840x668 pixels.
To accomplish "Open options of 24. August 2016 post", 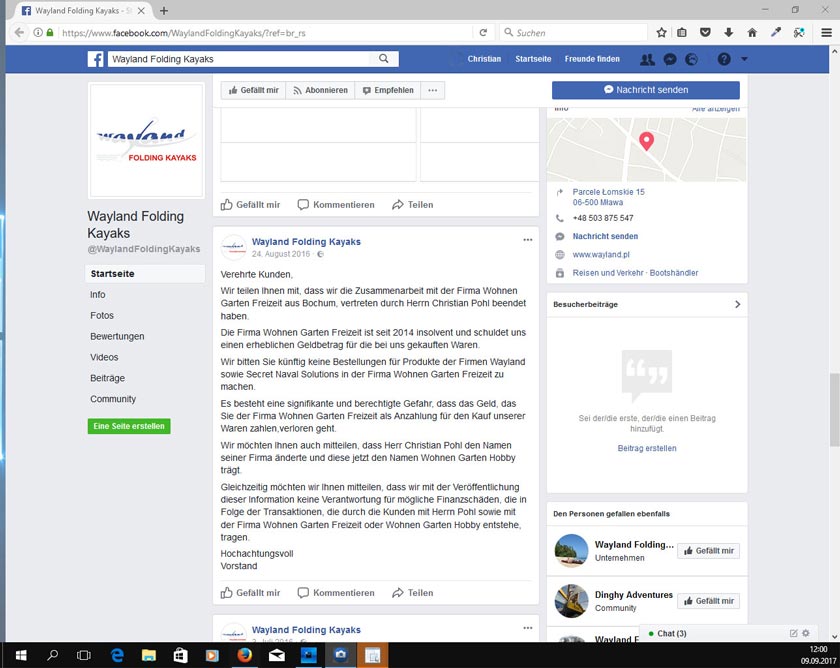I will (528, 240).
